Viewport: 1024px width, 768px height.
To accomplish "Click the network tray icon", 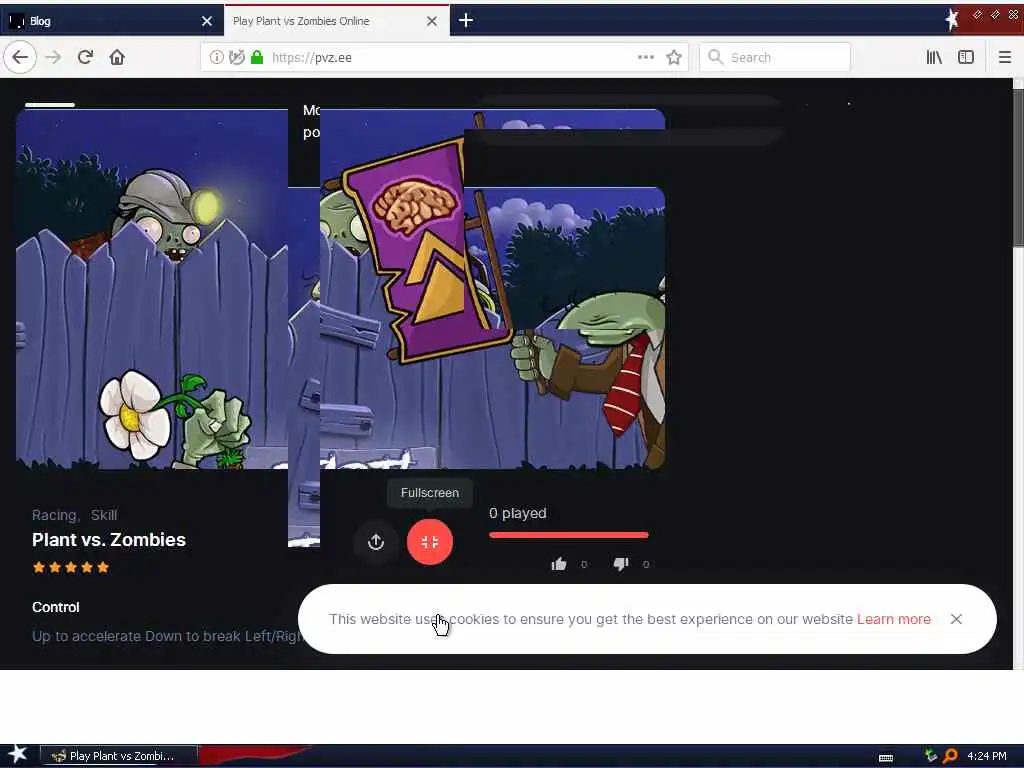I will (x=931, y=756).
